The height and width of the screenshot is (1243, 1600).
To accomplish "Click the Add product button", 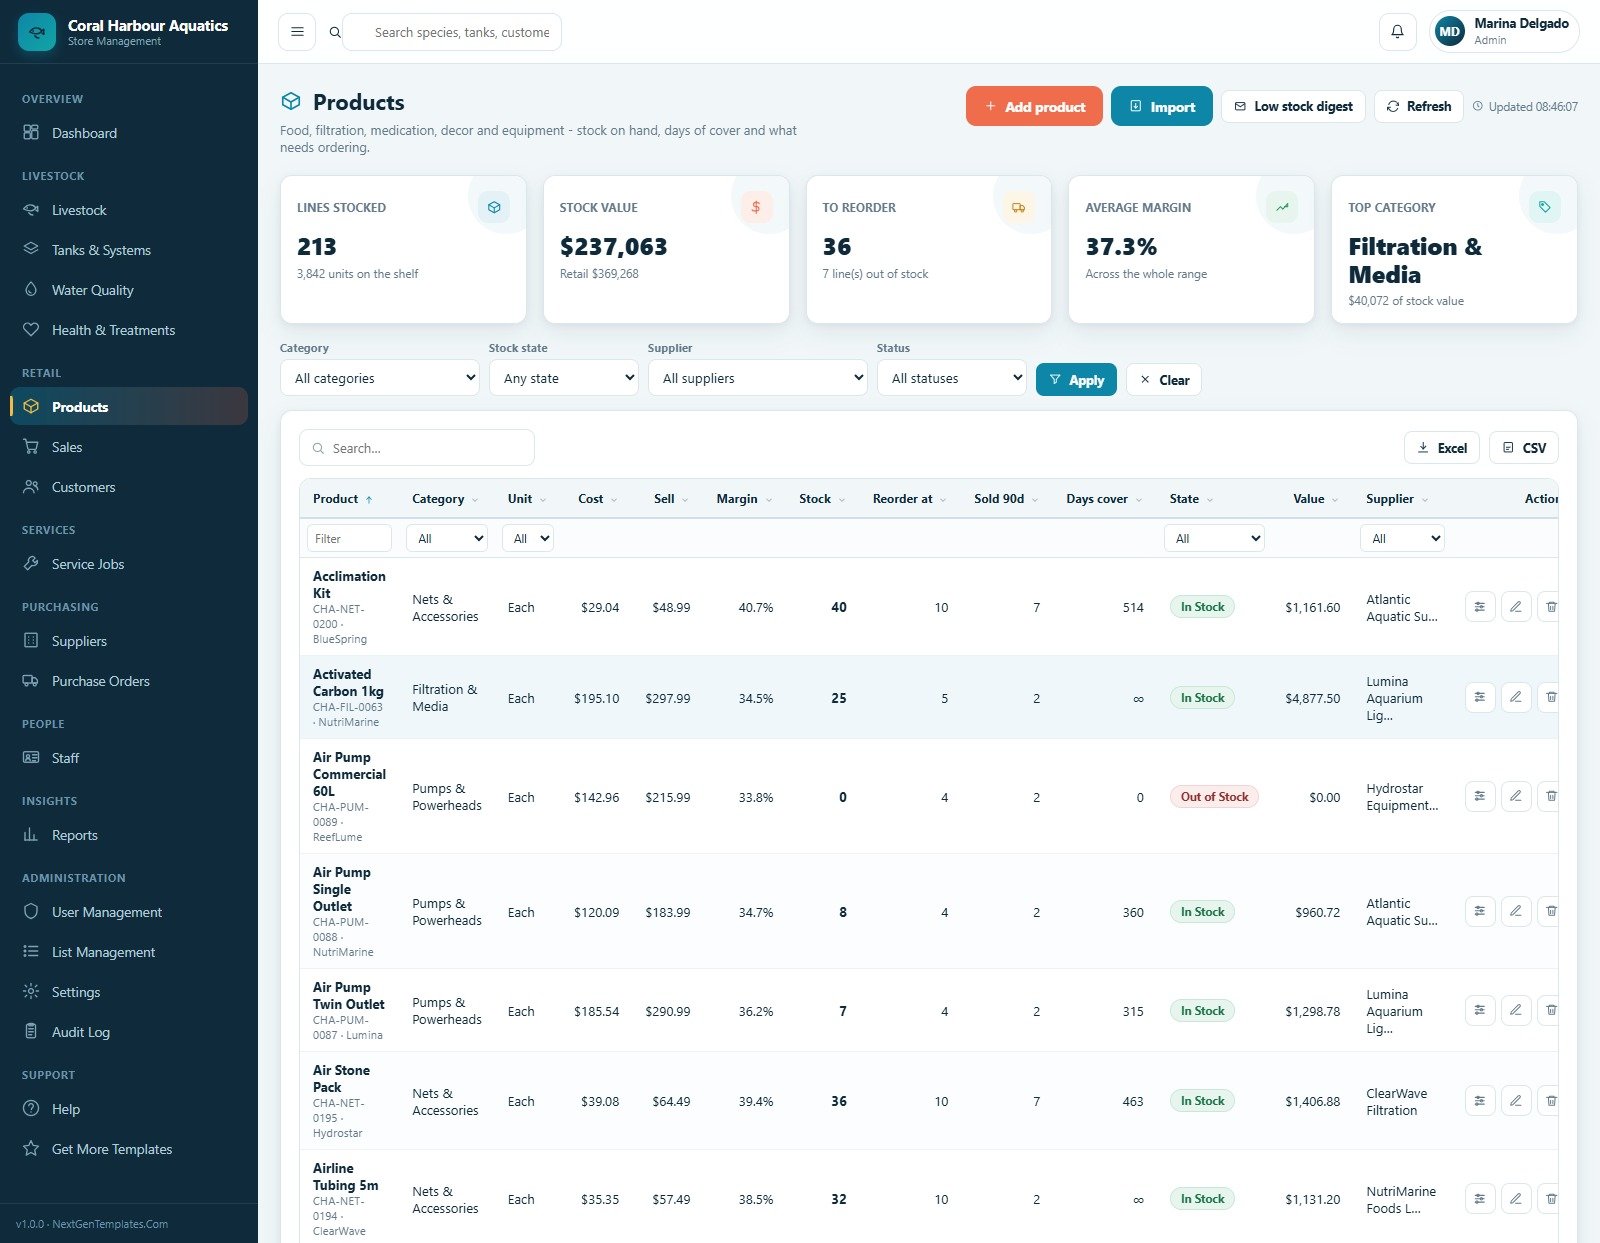I will click(x=1034, y=106).
